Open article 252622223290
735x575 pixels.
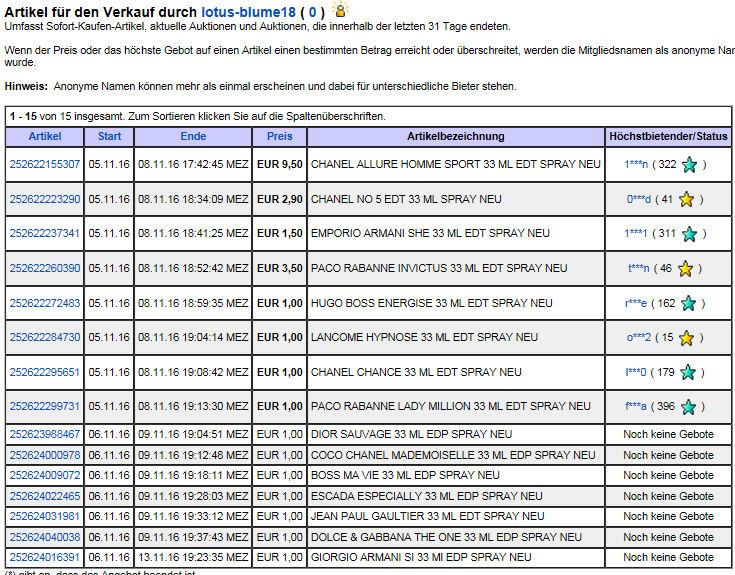click(x=45, y=199)
